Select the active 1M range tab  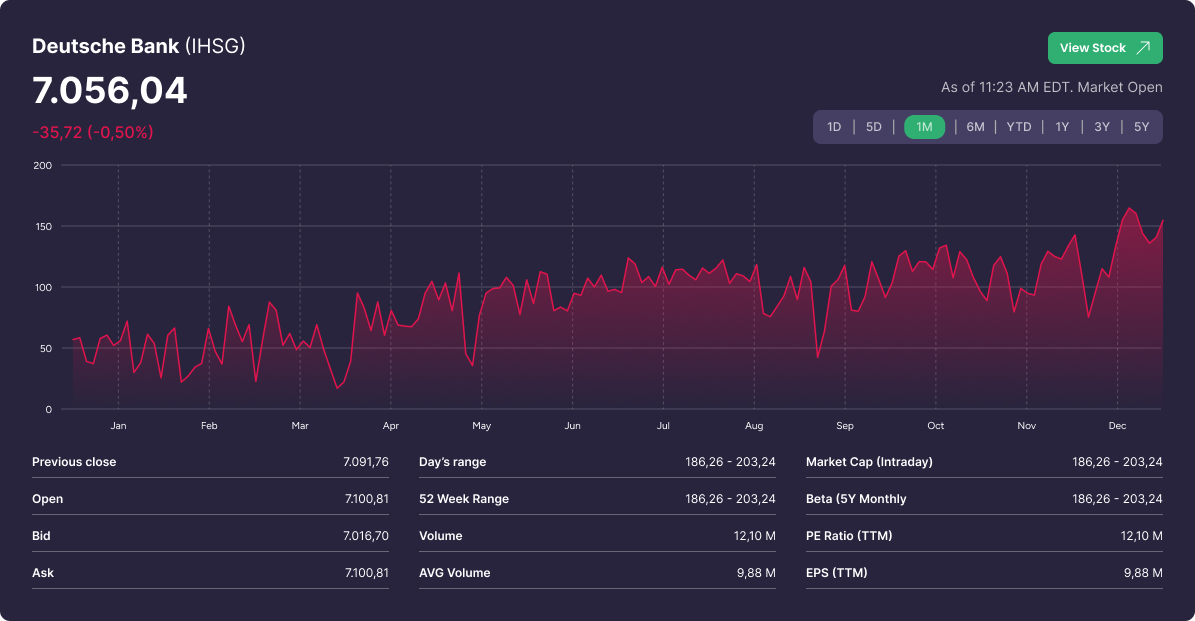(924, 127)
